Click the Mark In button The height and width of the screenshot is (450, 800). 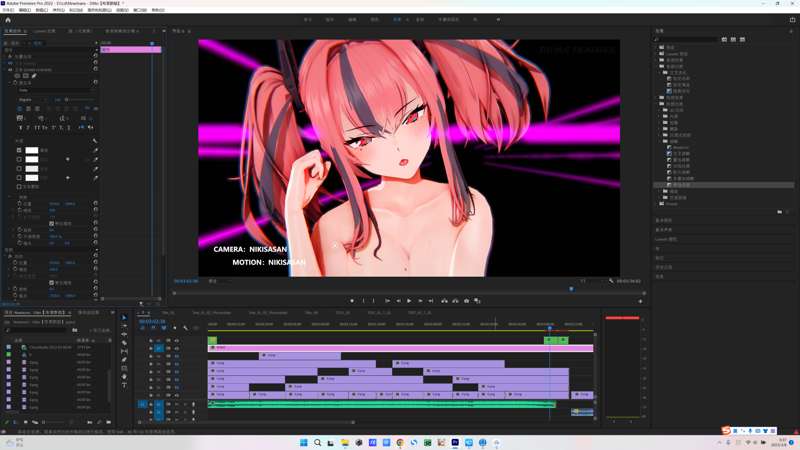(363, 301)
